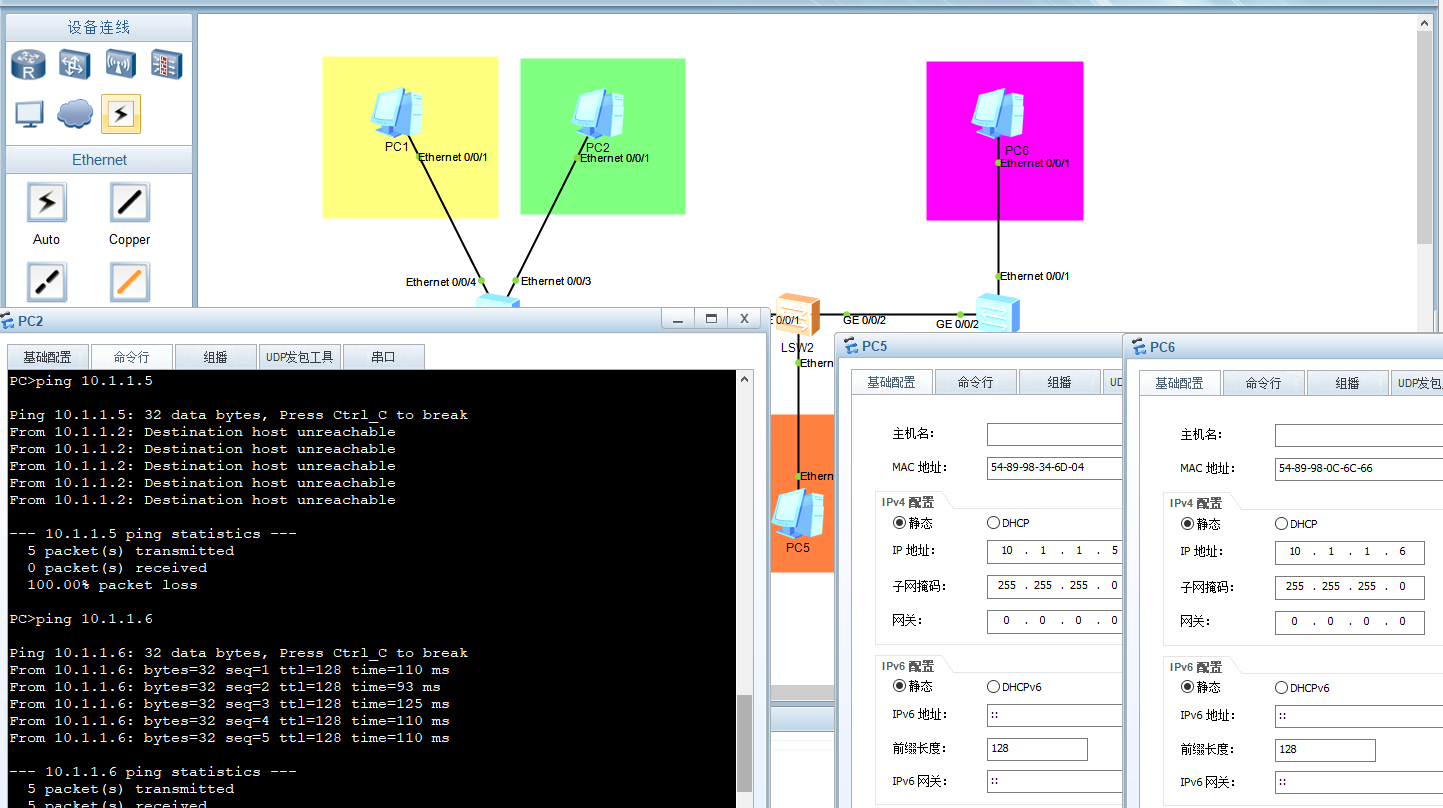Choose the Copper cable type
Viewport: 1443px width, 808px height.
pos(129,202)
